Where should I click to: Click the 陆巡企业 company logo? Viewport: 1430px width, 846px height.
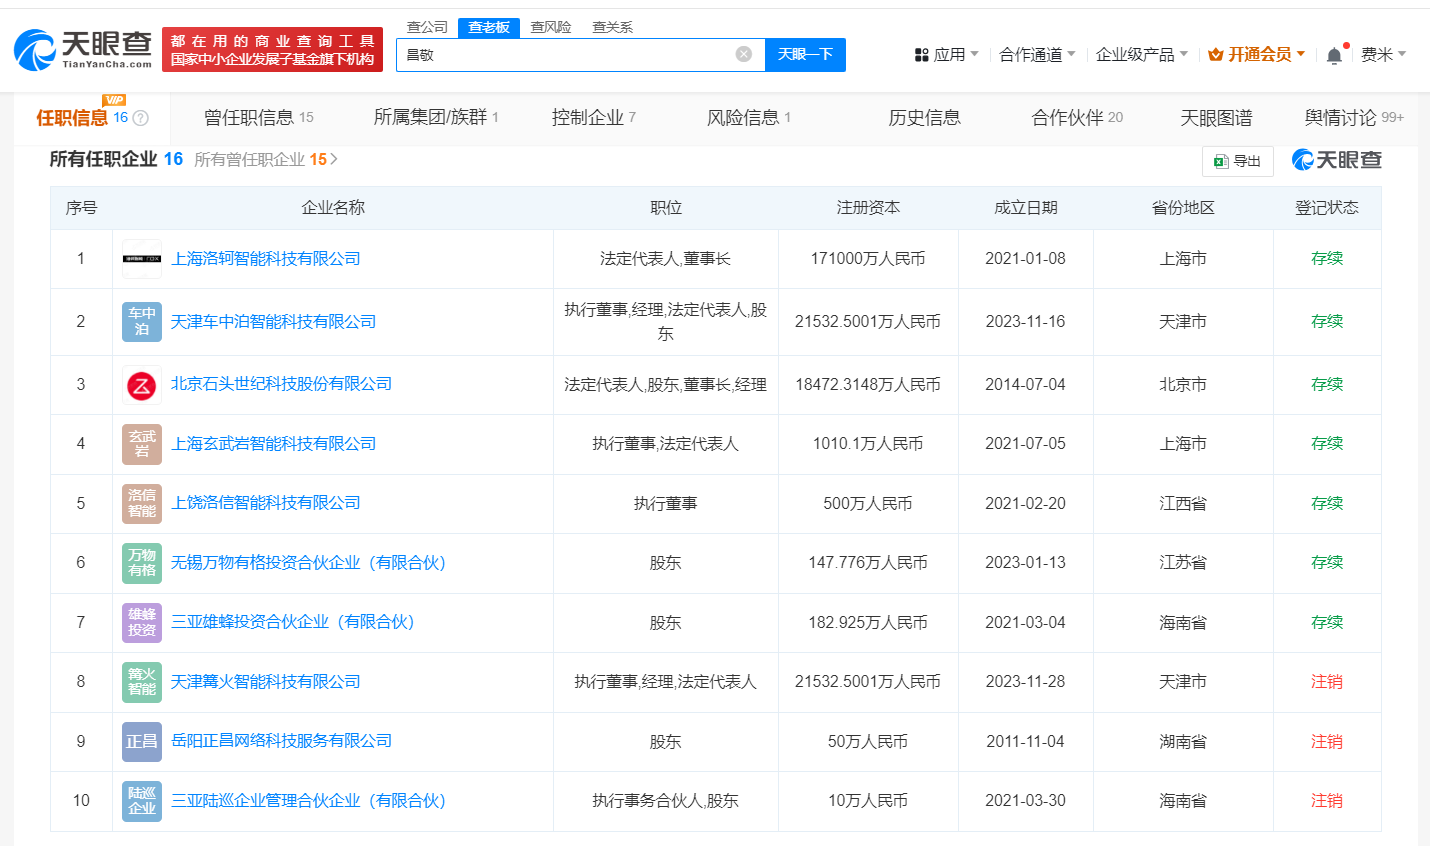click(x=142, y=801)
